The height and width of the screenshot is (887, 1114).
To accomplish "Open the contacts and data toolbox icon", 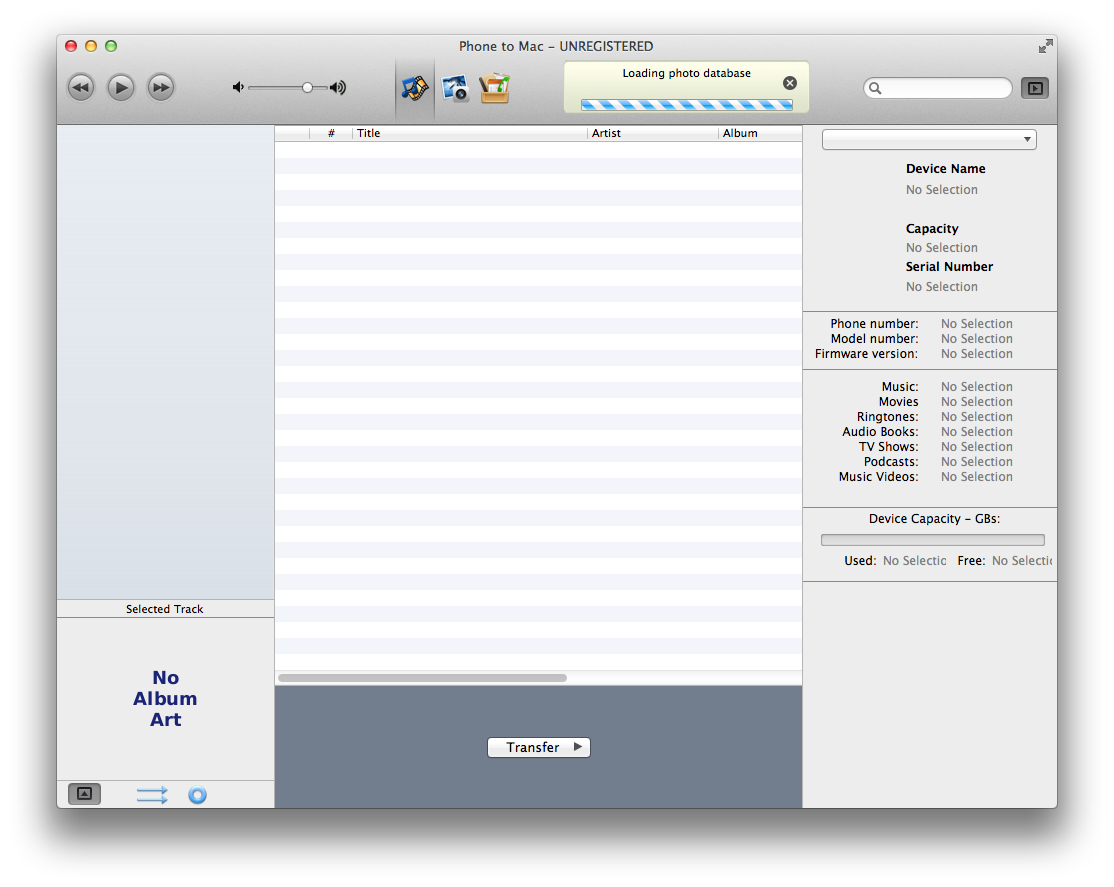I will click(494, 88).
